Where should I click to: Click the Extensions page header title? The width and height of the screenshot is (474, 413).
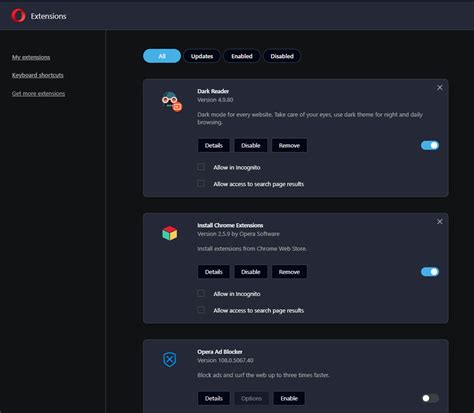pos(48,16)
